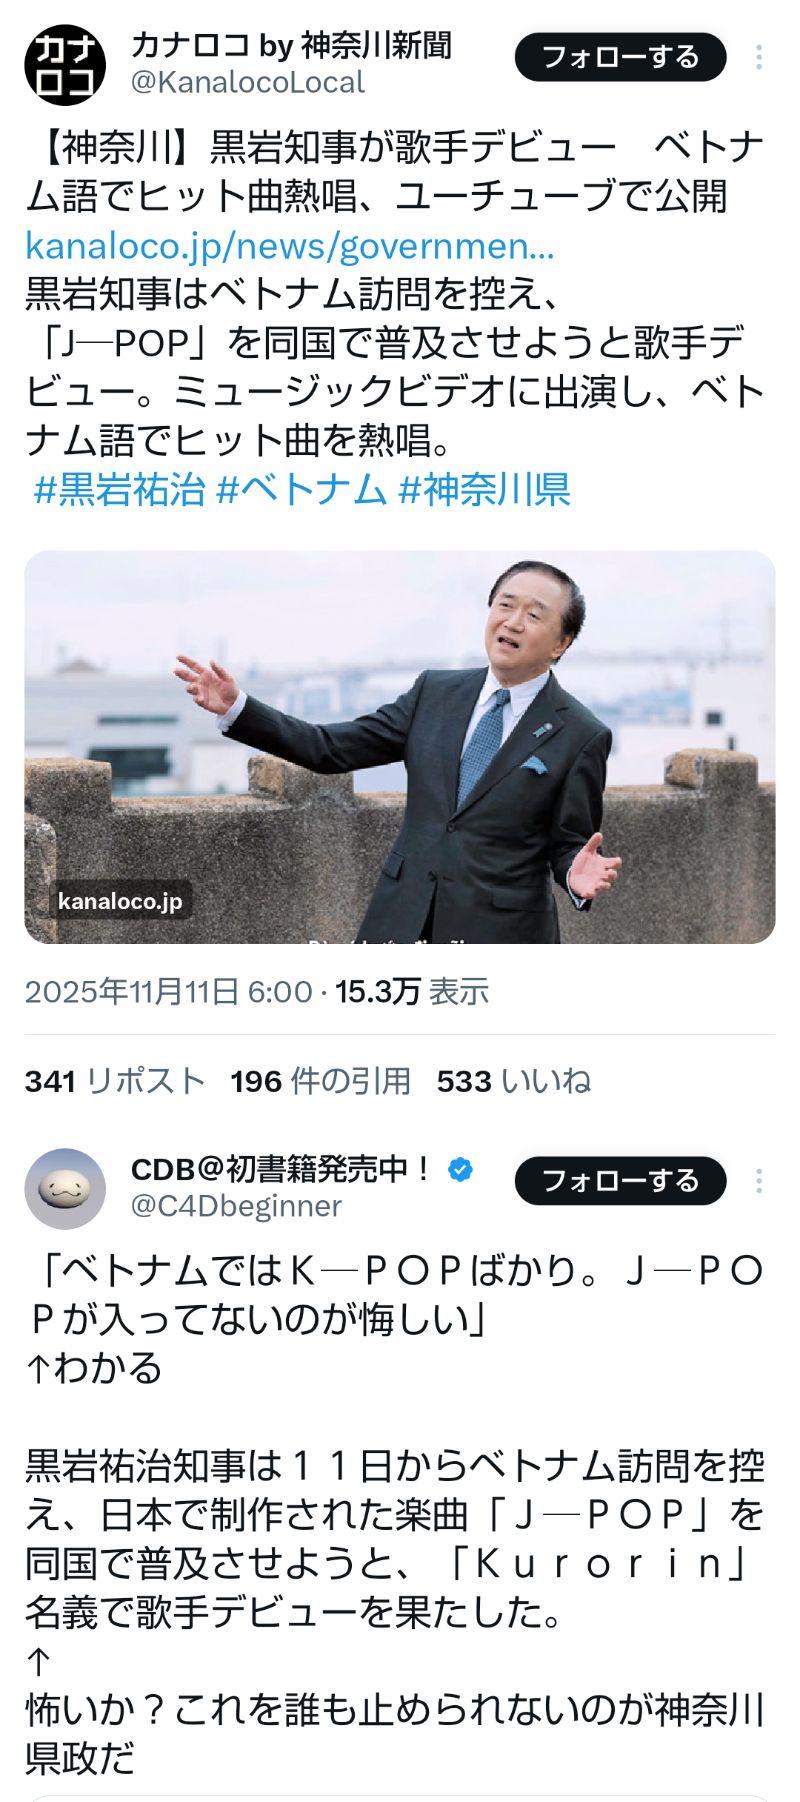Tap the 2025年11月11日 6:00 timestamp

click(x=169, y=992)
